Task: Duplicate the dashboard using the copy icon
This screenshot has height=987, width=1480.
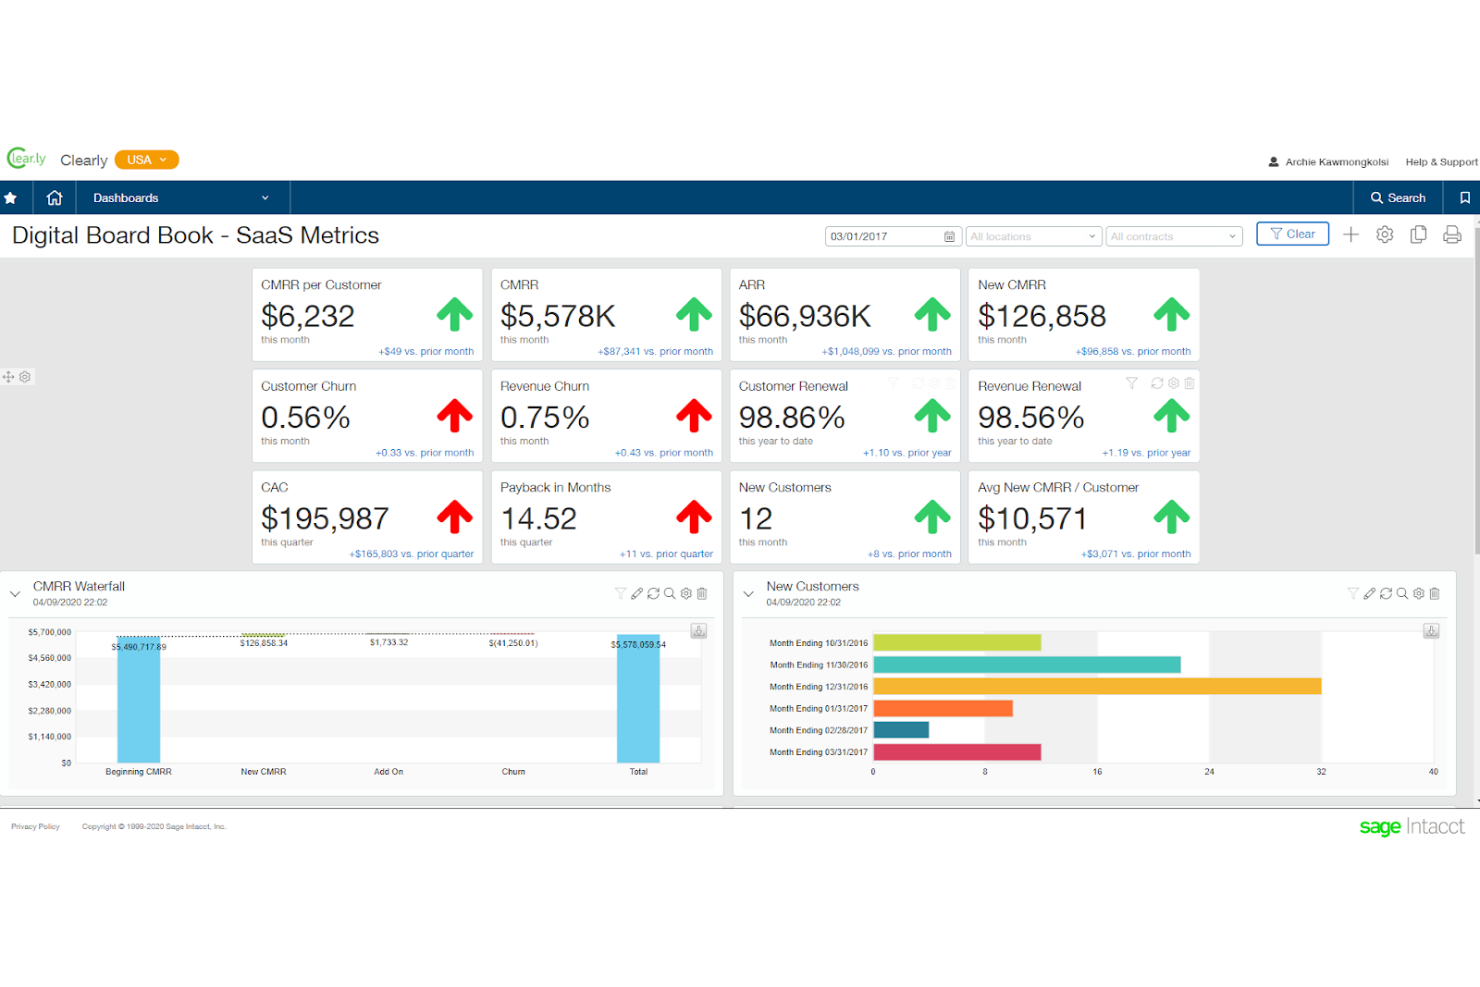Action: point(1418,234)
